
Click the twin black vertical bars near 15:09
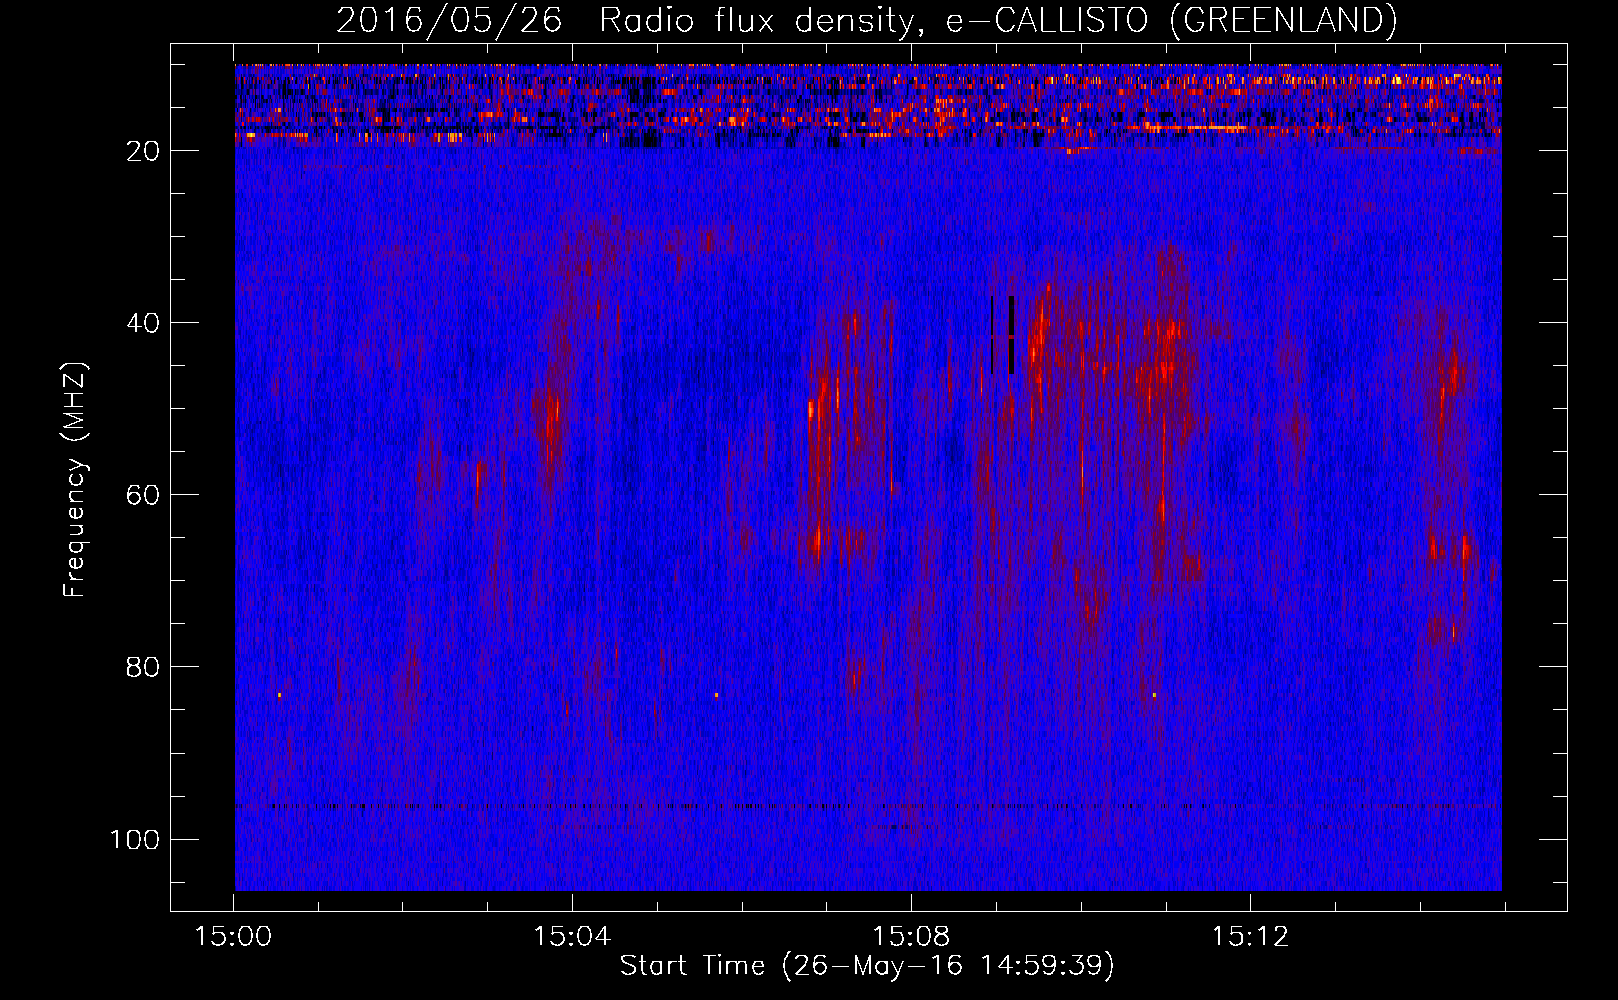coord(1002,335)
